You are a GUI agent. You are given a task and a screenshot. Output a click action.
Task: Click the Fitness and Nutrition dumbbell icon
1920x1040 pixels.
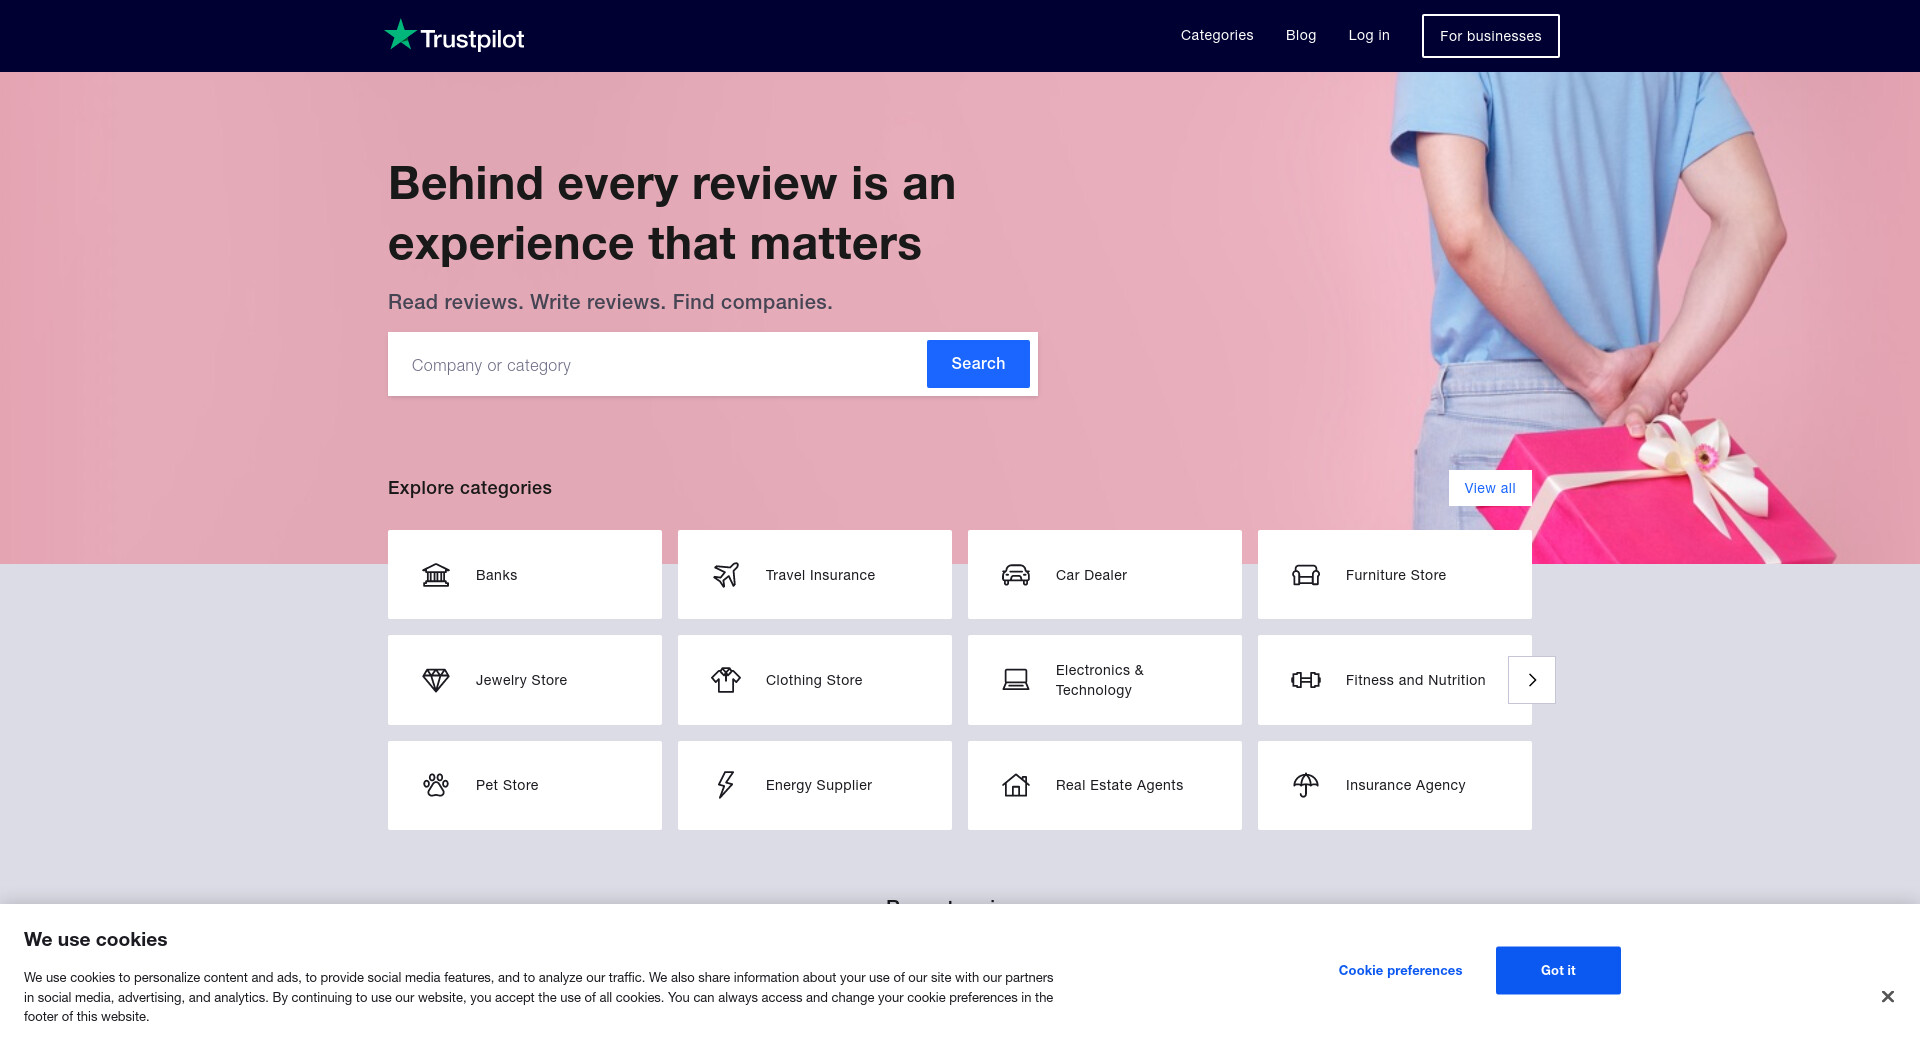click(x=1306, y=680)
